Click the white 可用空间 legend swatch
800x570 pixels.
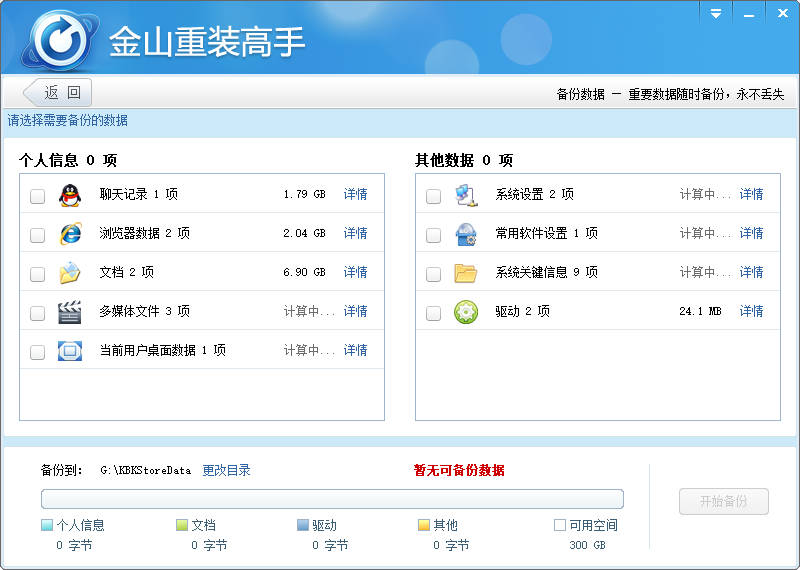pyautogui.click(x=560, y=525)
